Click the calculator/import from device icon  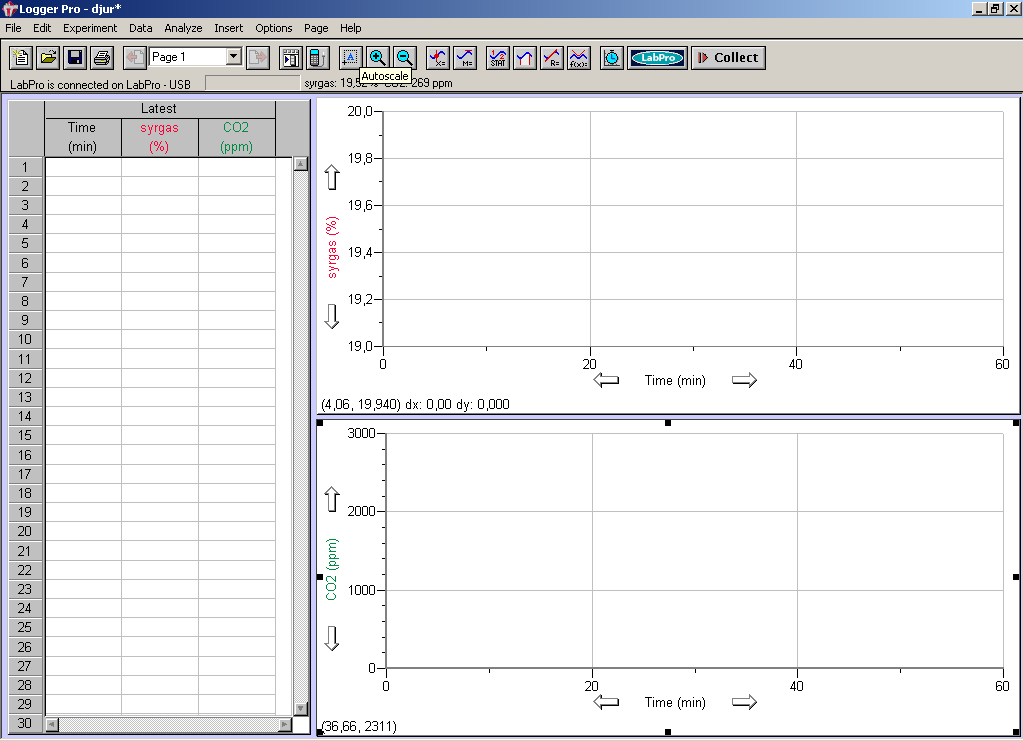(317, 57)
